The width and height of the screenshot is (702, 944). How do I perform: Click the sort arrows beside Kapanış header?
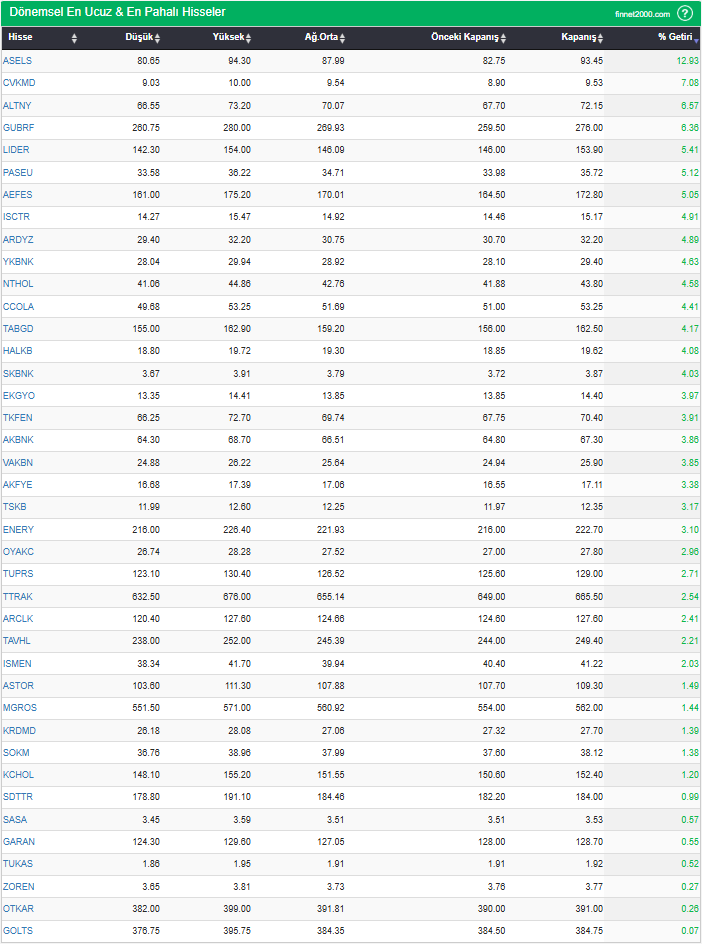[x=602, y=38]
